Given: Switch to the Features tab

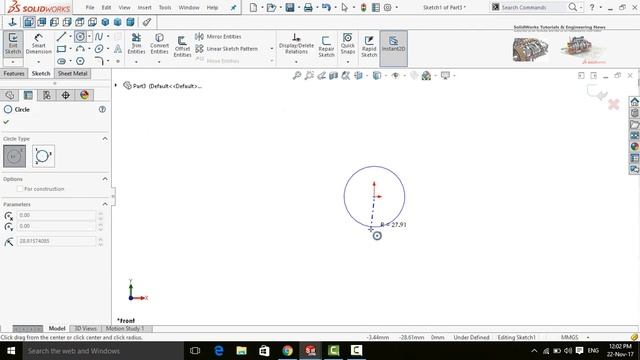Looking at the screenshot, I should coord(14,73).
